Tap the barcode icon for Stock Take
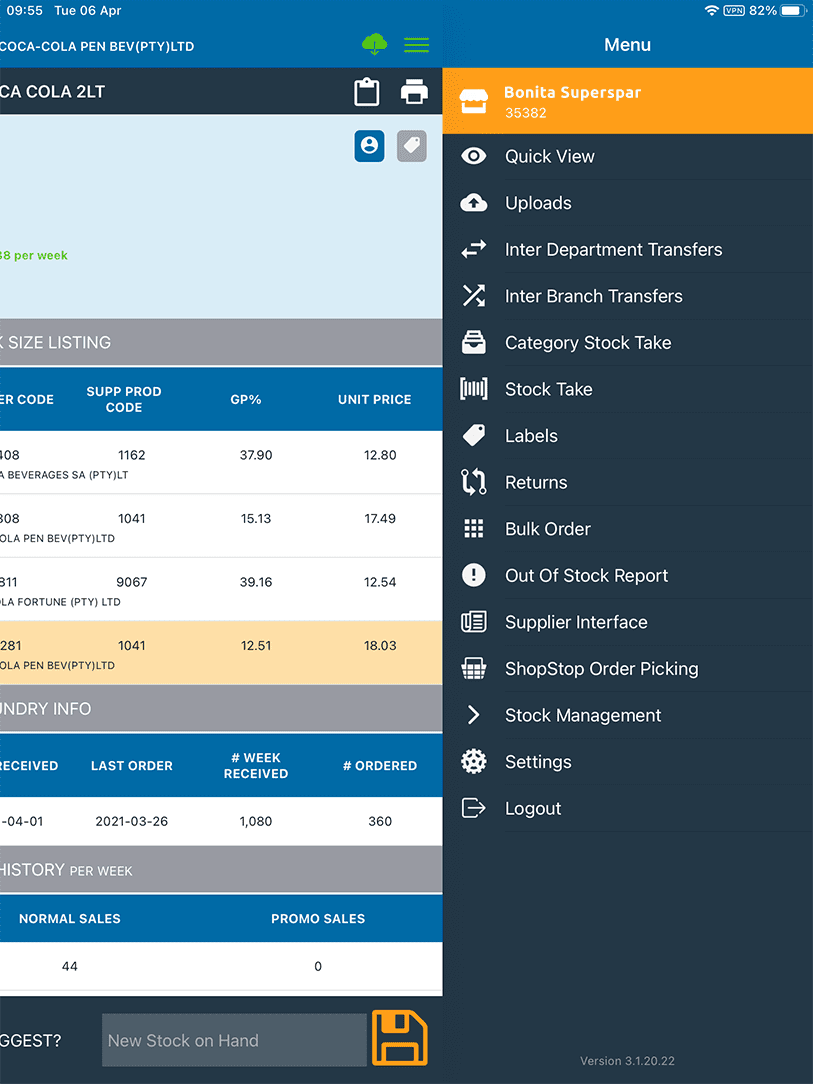Viewport: 813px width, 1084px height. (x=474, y=389)
